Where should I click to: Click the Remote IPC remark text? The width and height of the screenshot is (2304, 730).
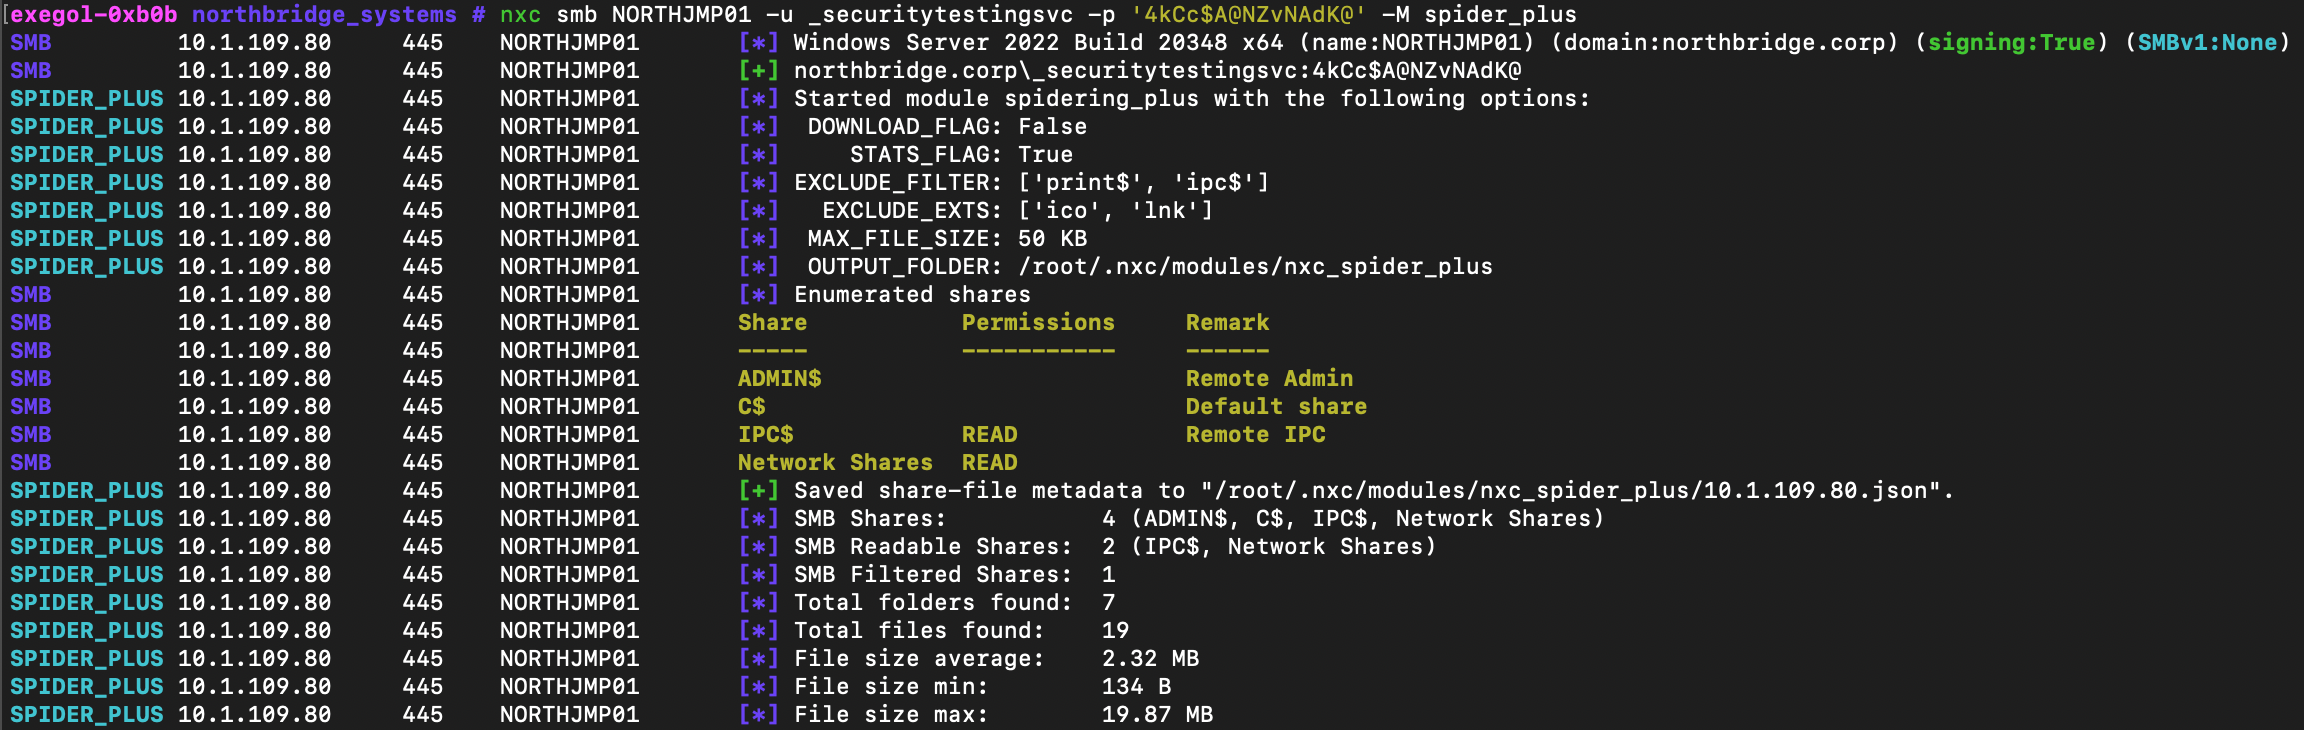pyautogui.click(x=1255, y=435)
